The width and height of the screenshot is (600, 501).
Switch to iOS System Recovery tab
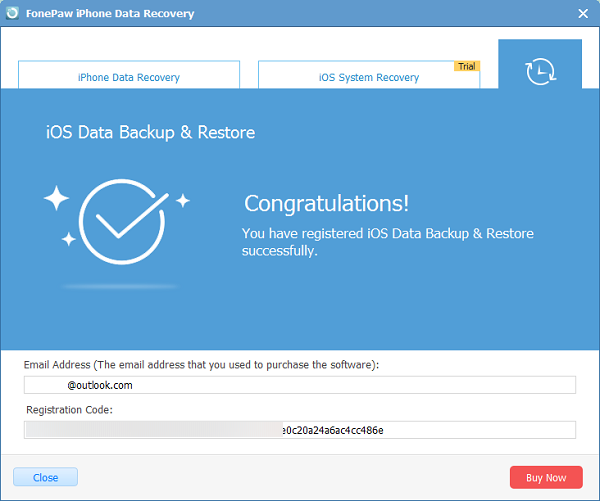pos(369,75)
